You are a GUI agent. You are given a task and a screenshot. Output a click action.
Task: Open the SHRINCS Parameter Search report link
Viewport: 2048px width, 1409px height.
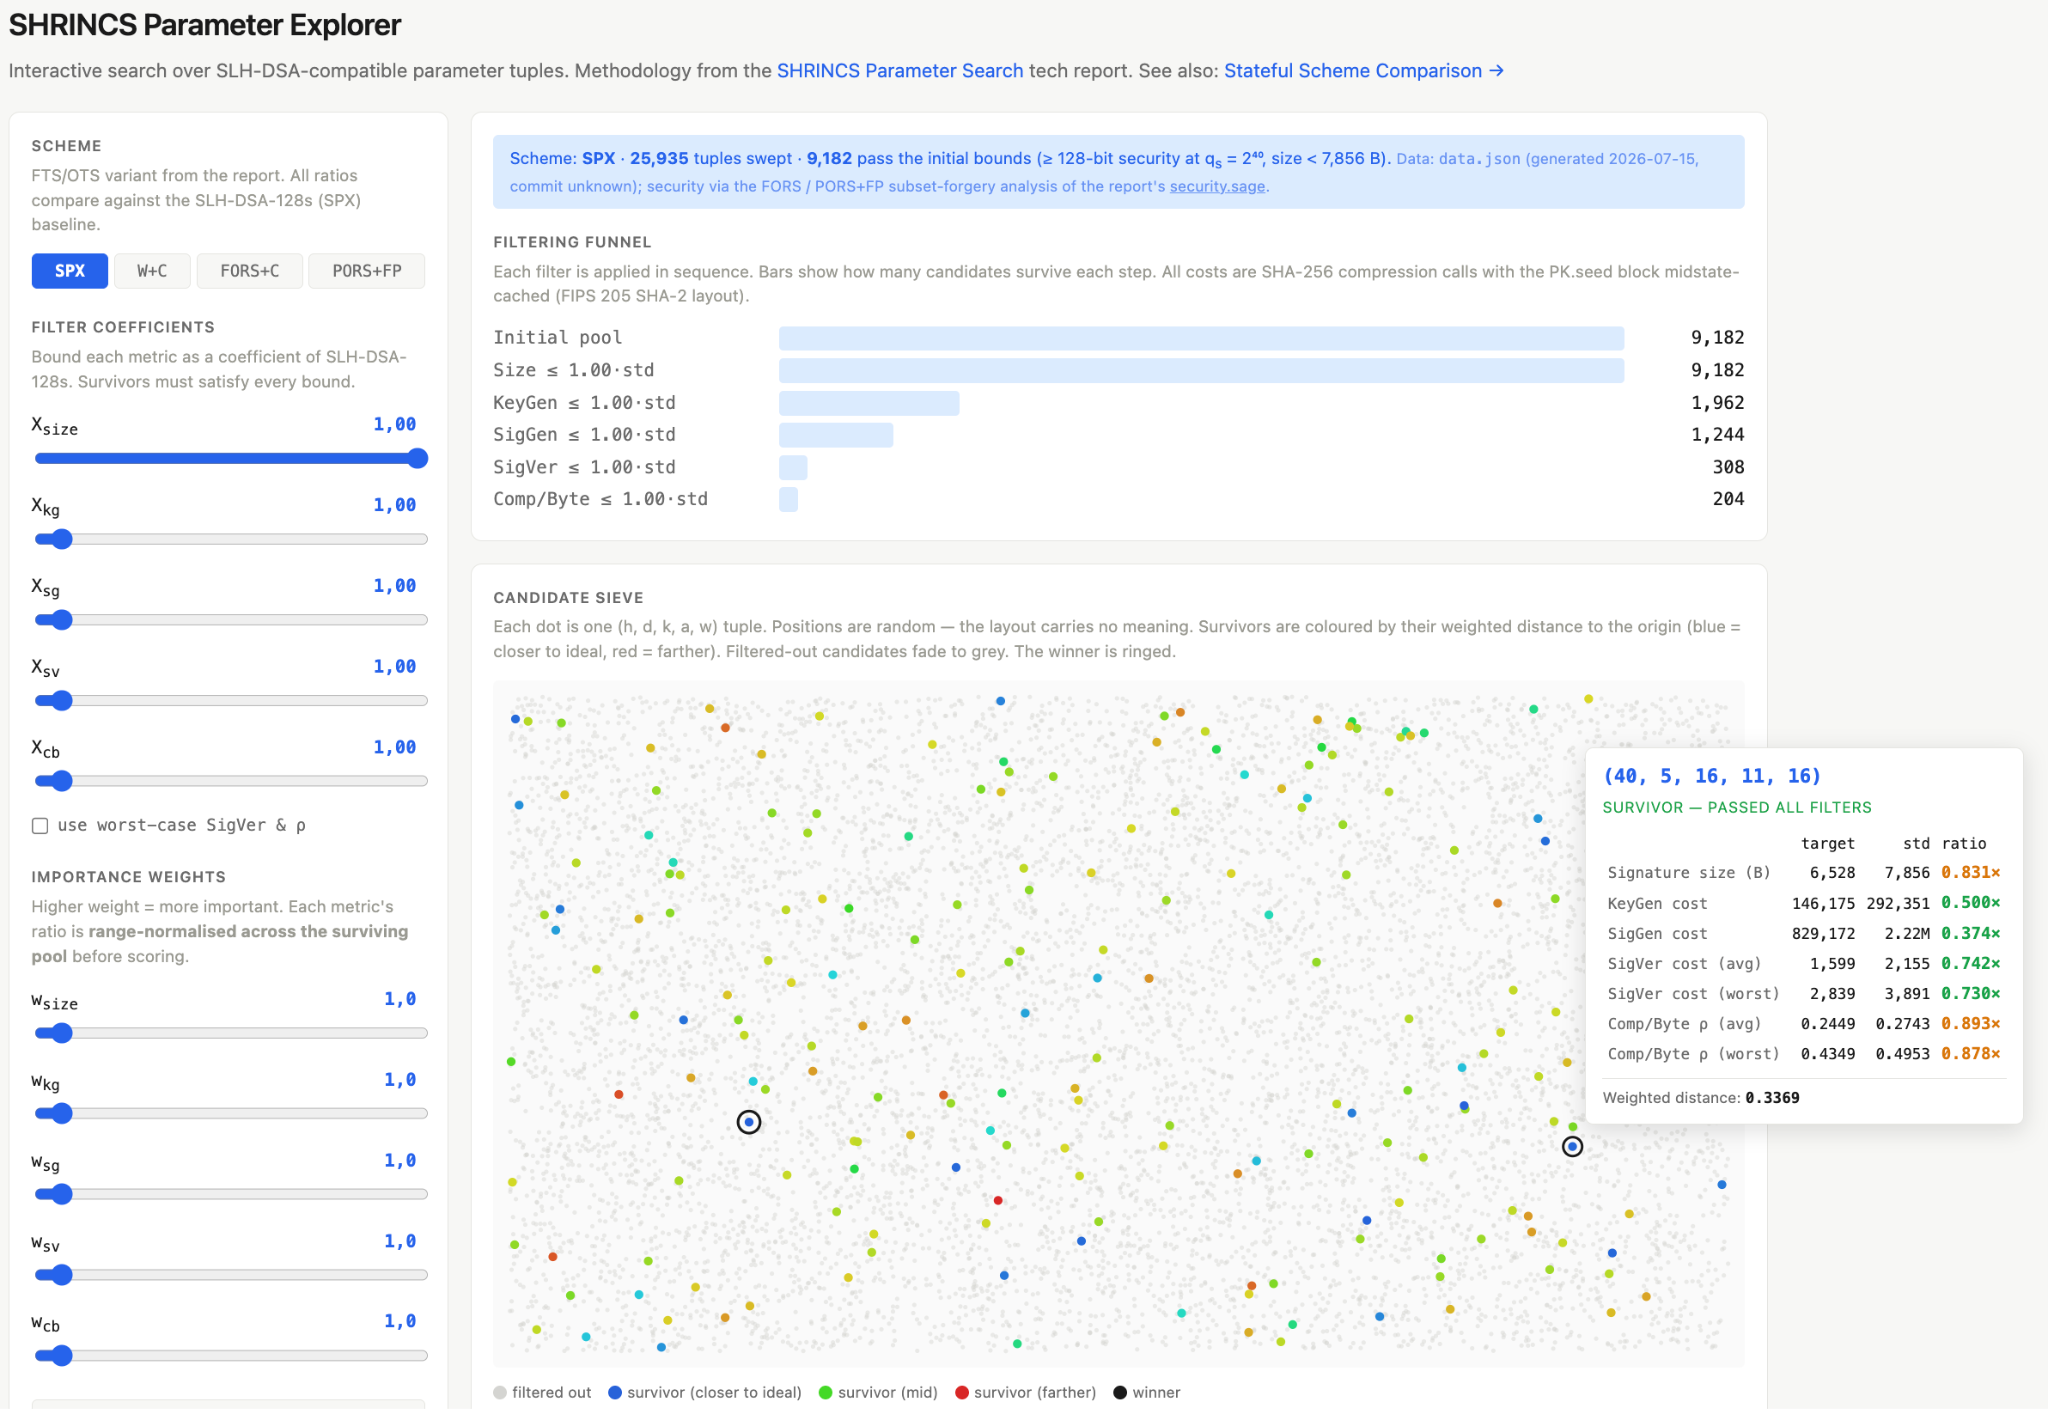(x=900, y=71)
